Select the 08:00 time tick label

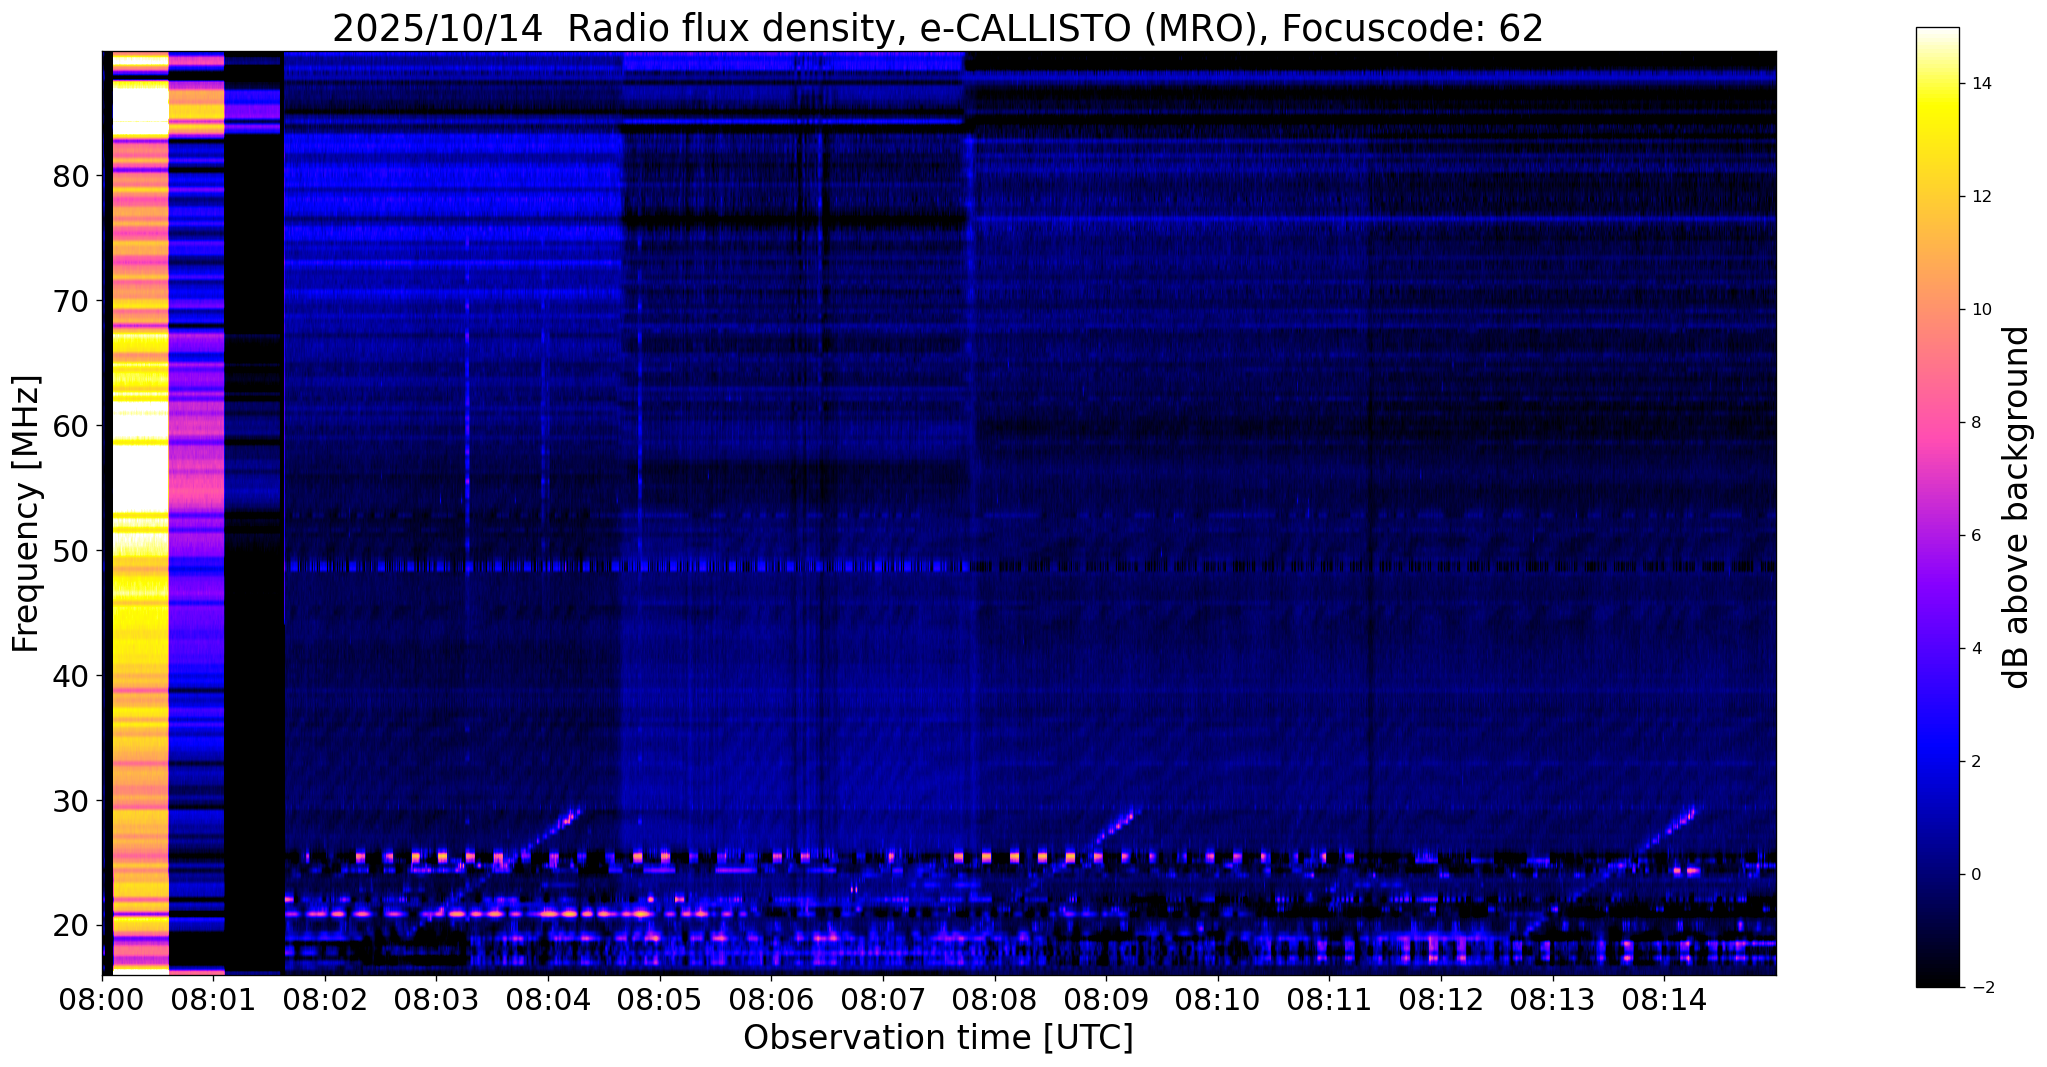[102, 1000]
